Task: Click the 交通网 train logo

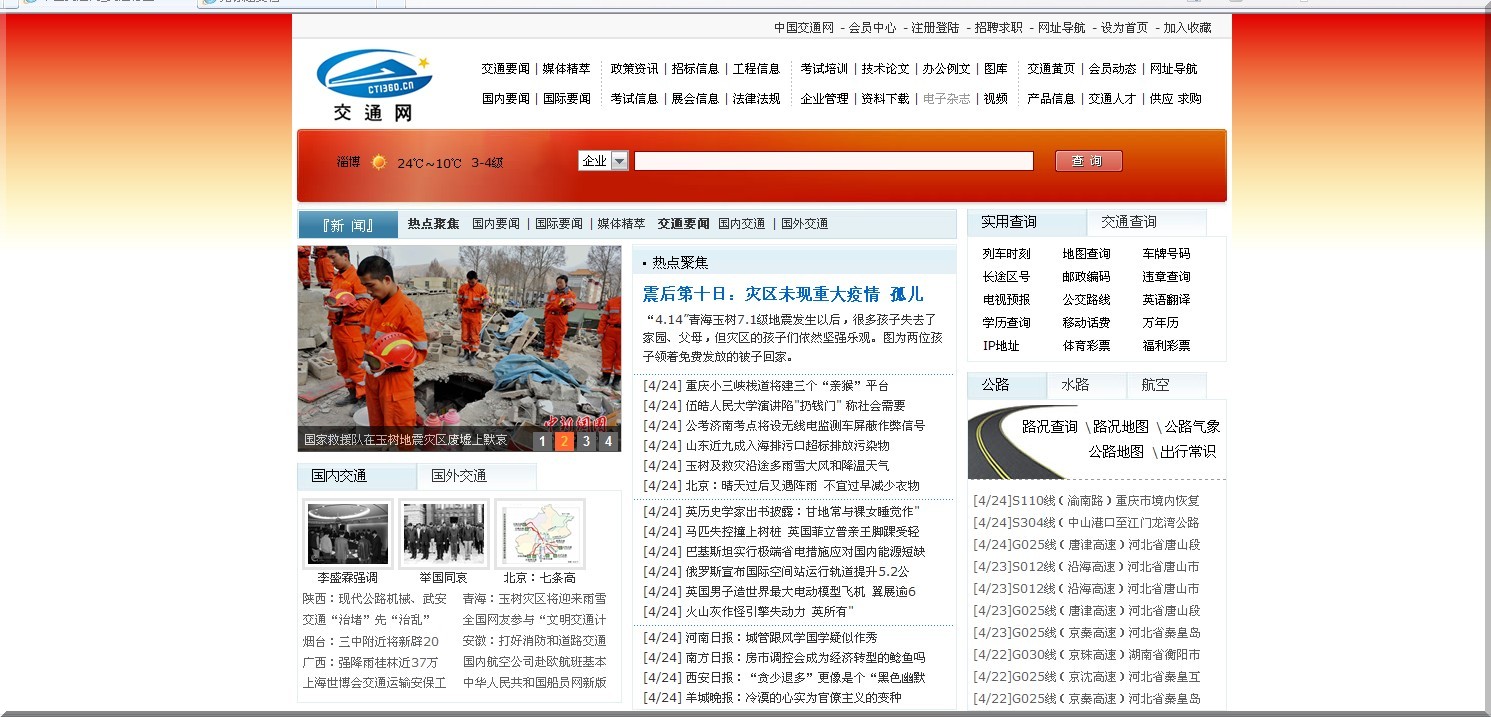Action: coord(373,75)
